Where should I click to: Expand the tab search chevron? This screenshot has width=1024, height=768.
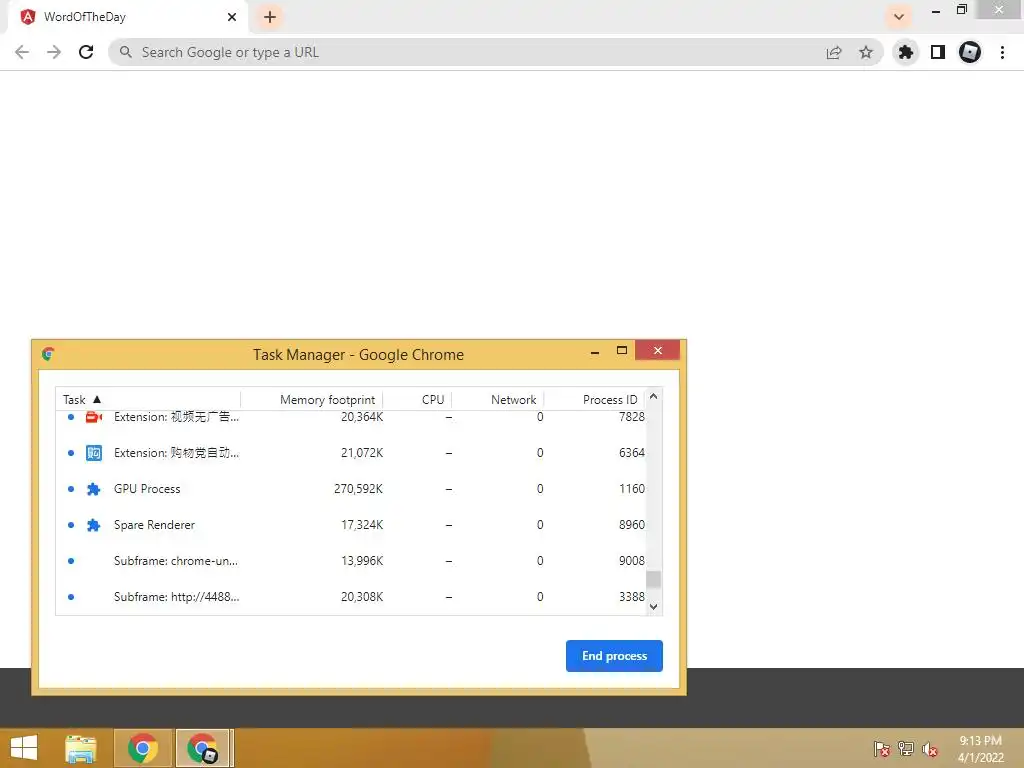899,17
